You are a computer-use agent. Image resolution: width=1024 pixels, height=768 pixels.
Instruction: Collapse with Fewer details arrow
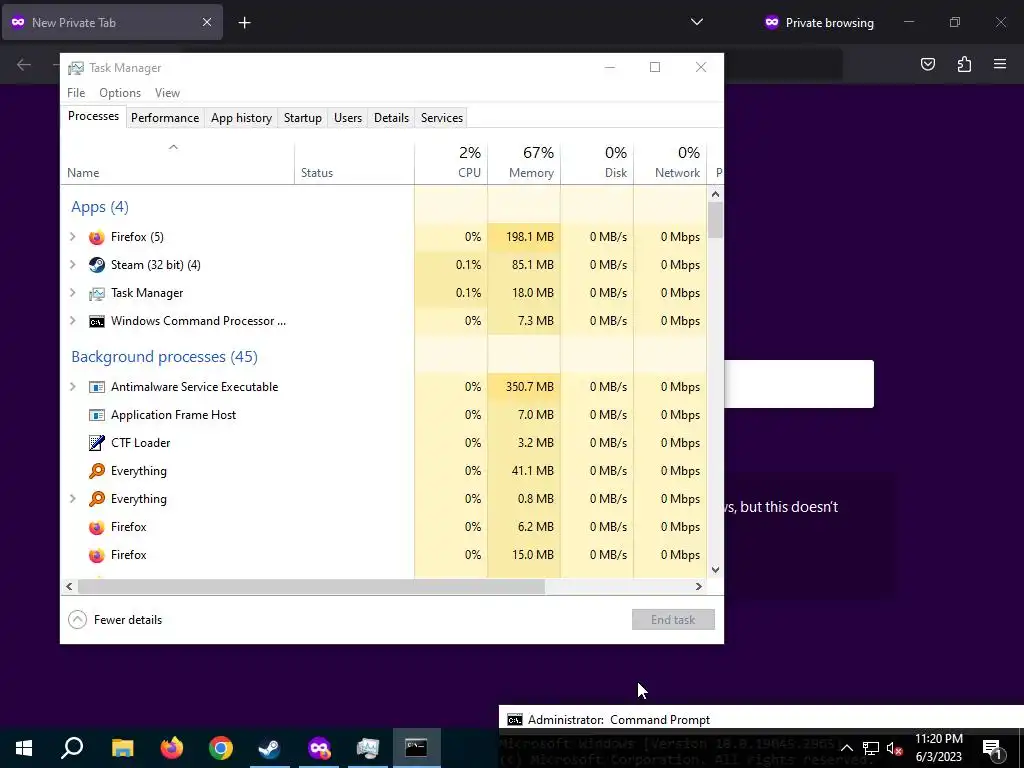pos(77,620)
